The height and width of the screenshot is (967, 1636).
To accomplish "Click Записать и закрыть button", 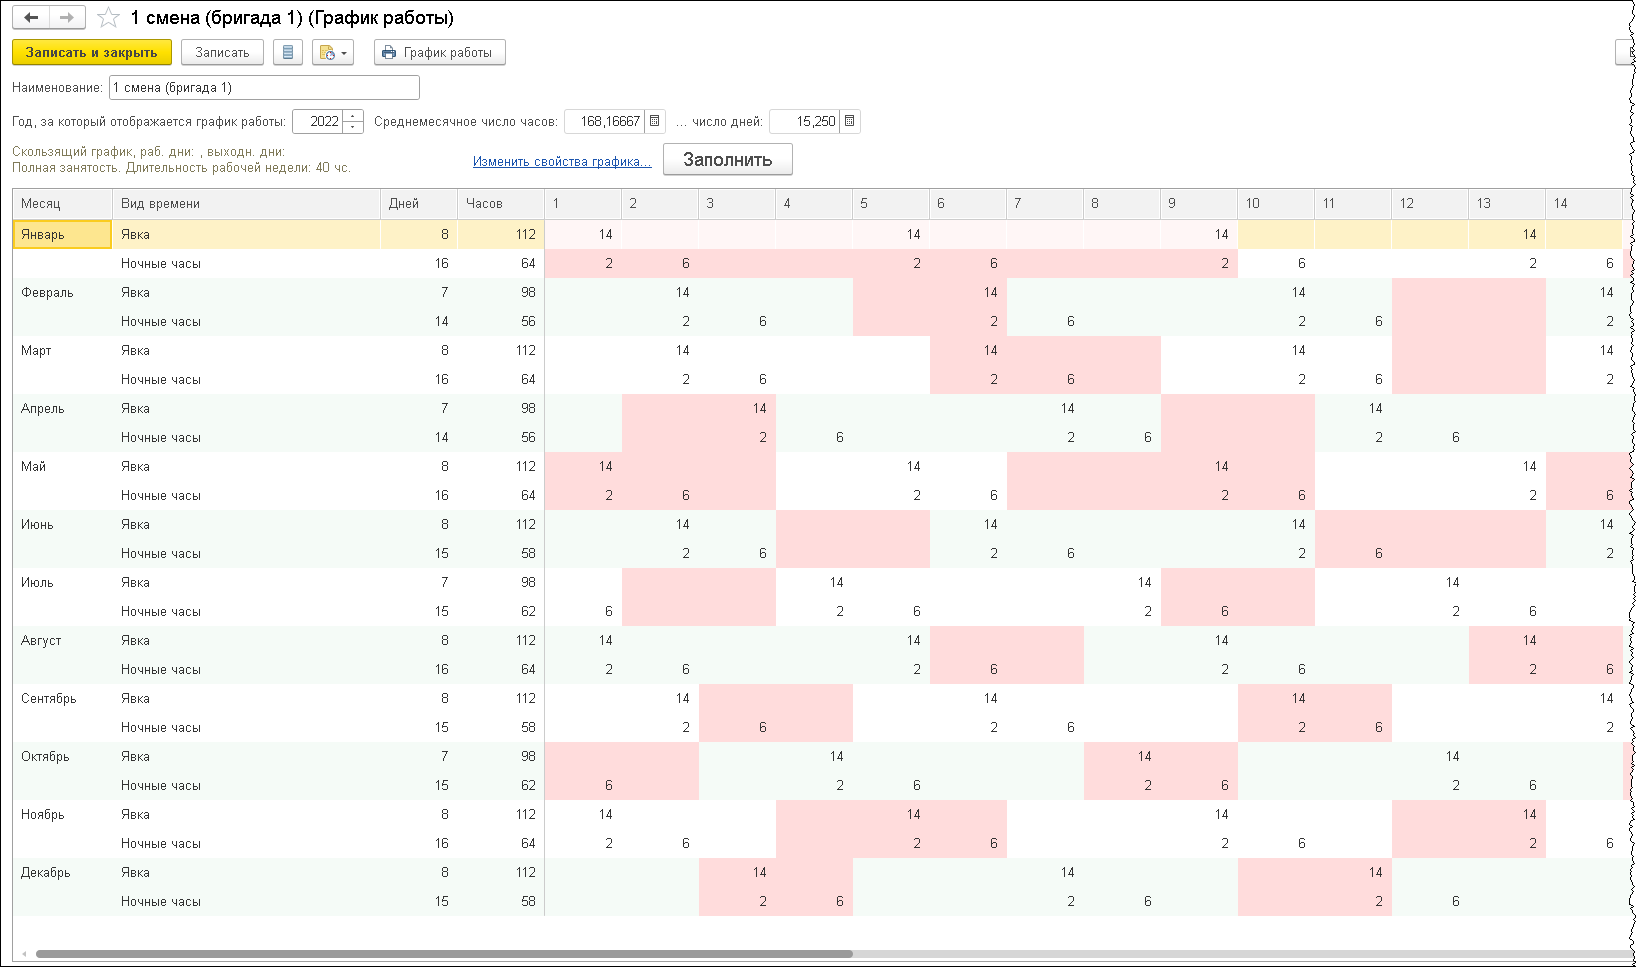I will [x=92, y=52].
